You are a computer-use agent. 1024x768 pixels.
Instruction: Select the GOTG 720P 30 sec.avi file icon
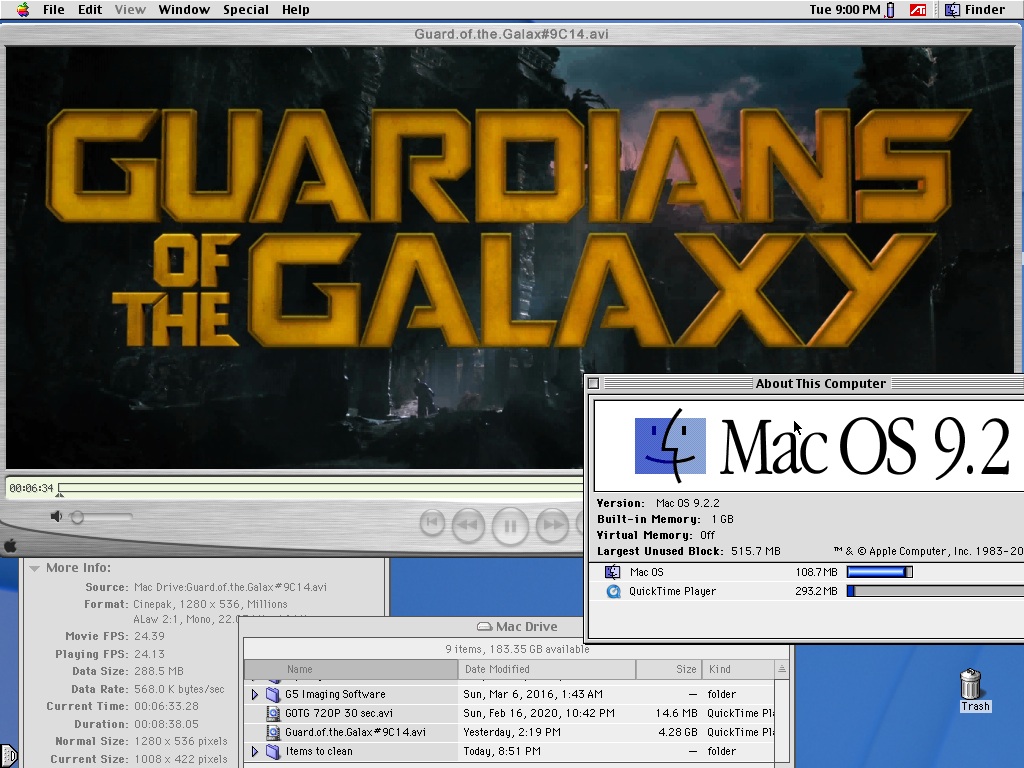click(x=273, y=714)
